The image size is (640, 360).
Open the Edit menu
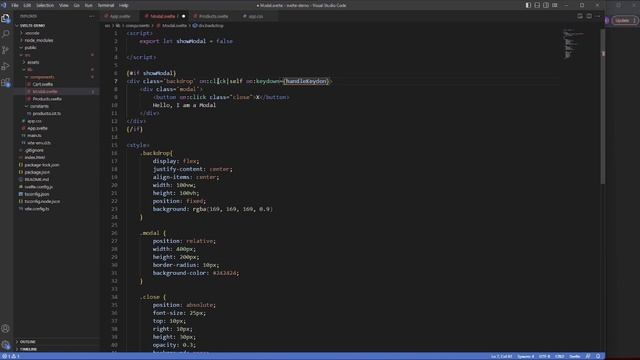click(x=27, y=5)
